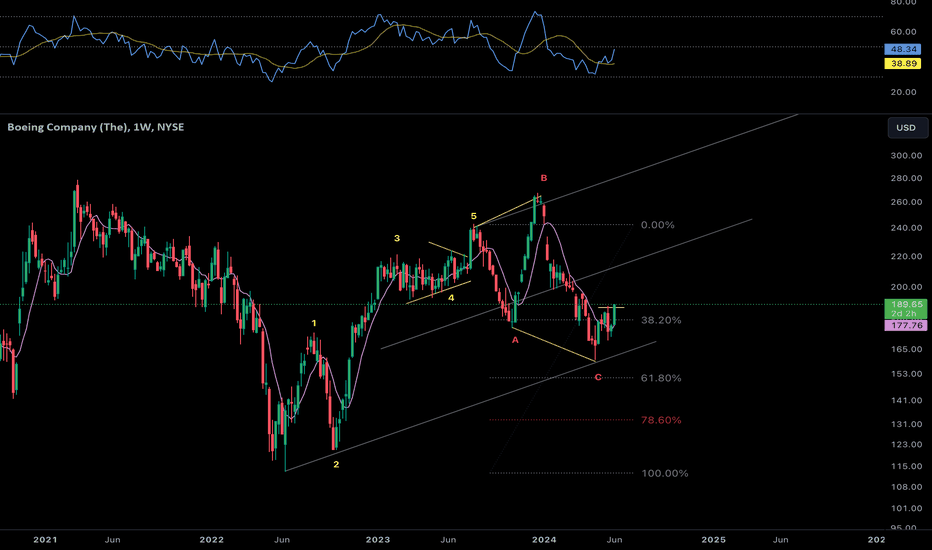Click the 2023 time axis label

[x=378, y=540]
